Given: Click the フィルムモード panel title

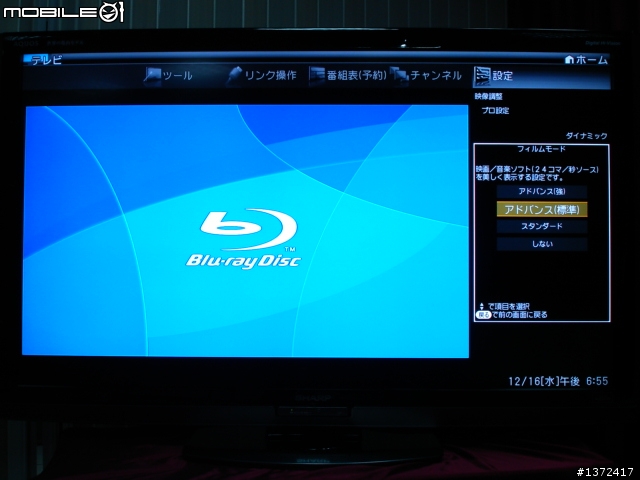Looking at the screenshot, I should 541,149.
